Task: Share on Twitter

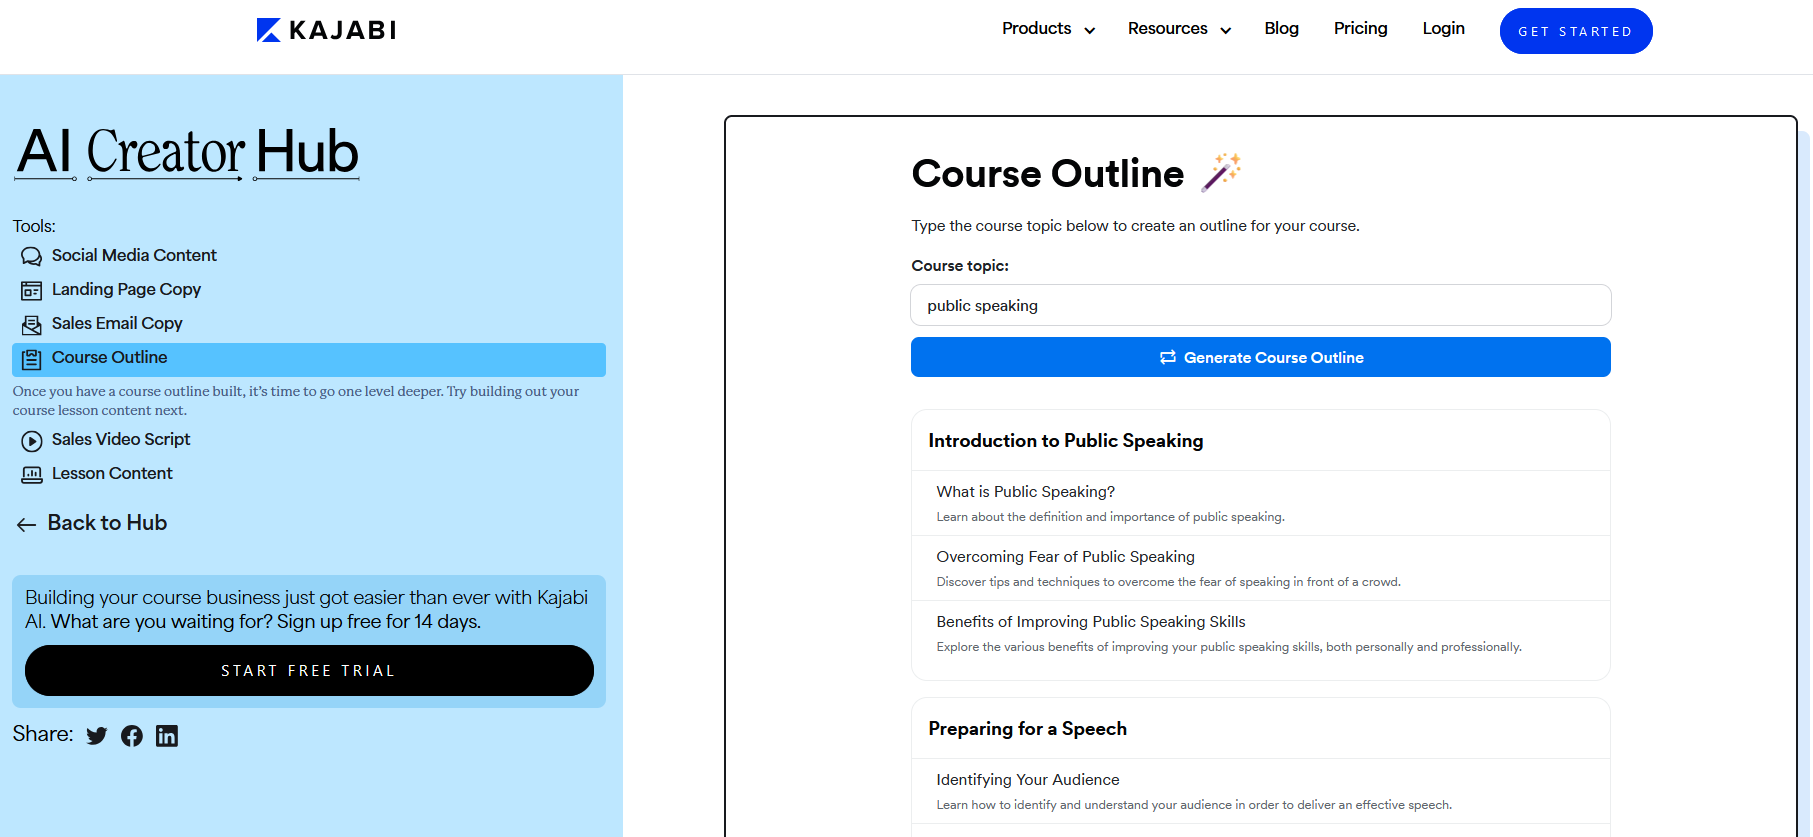Action: [97, 736]
